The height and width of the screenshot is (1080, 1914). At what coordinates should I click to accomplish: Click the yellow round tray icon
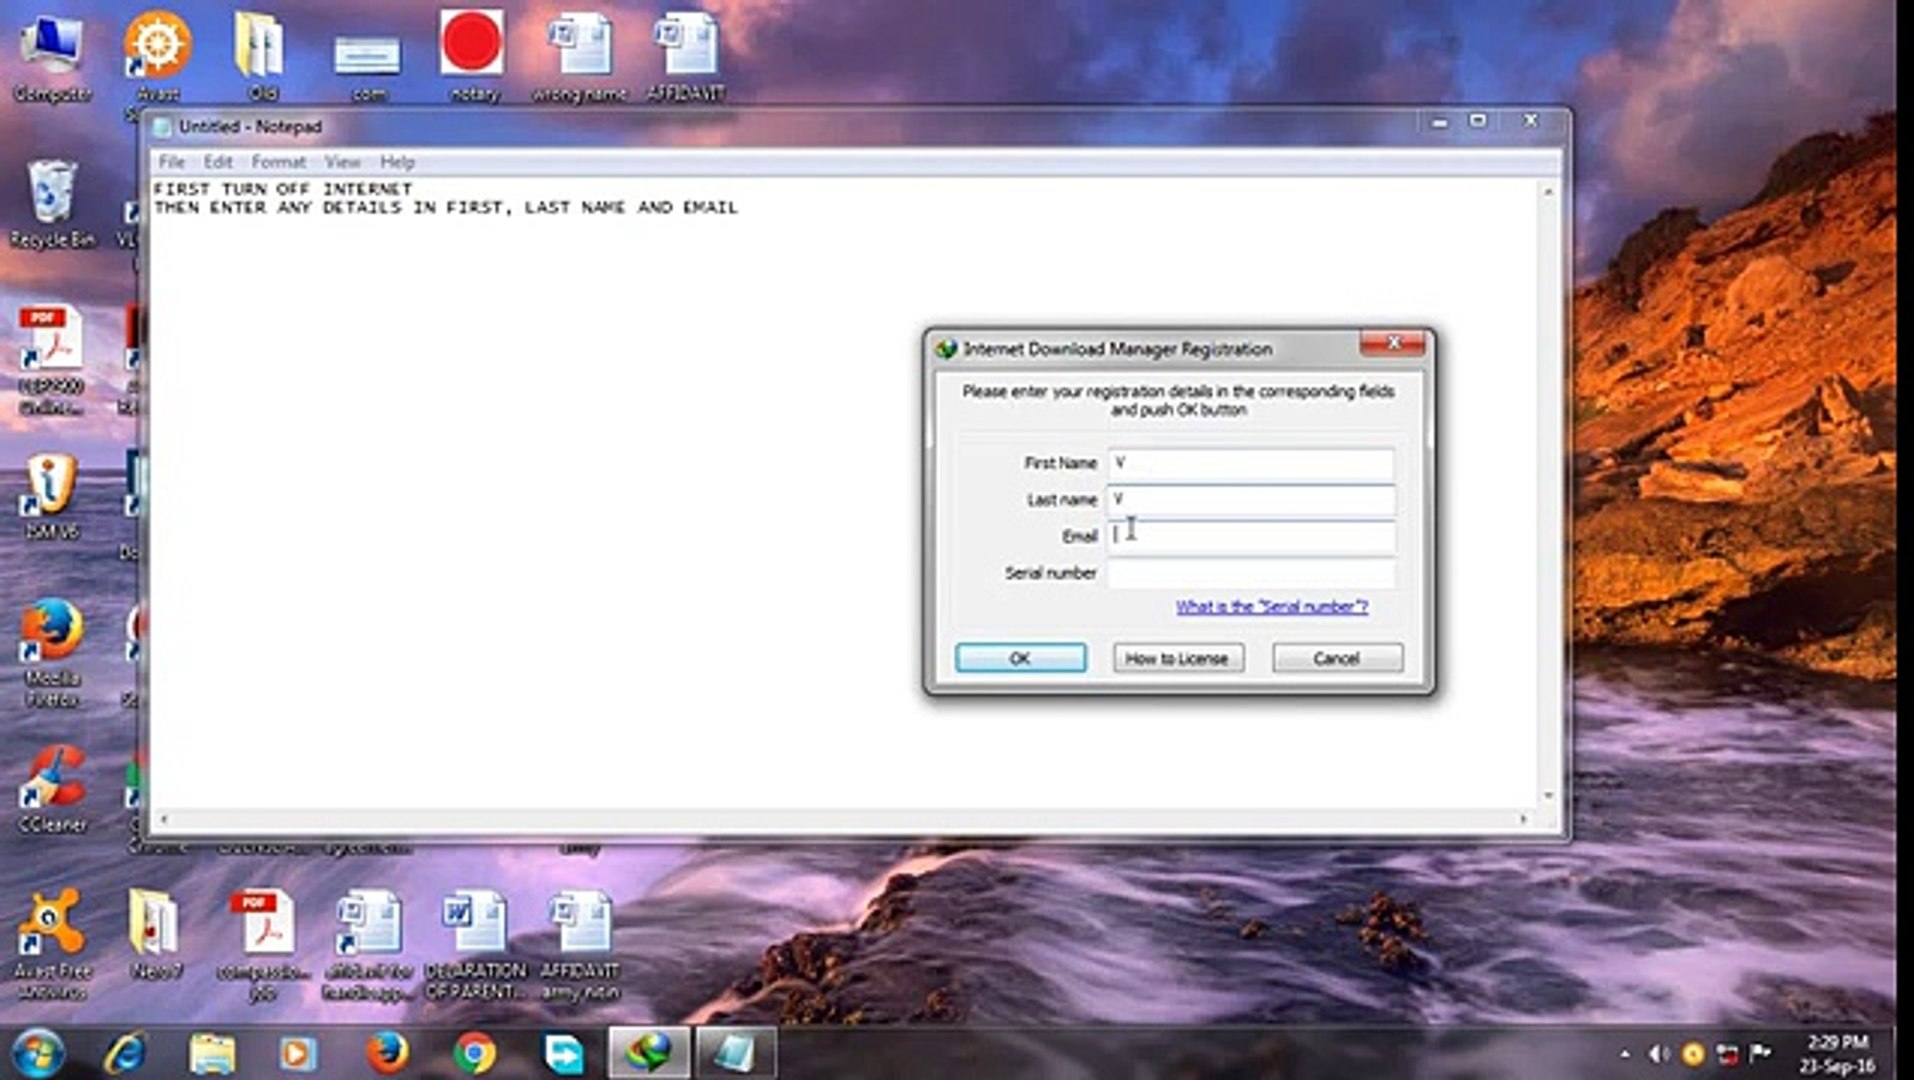tap(1693, 1054)
